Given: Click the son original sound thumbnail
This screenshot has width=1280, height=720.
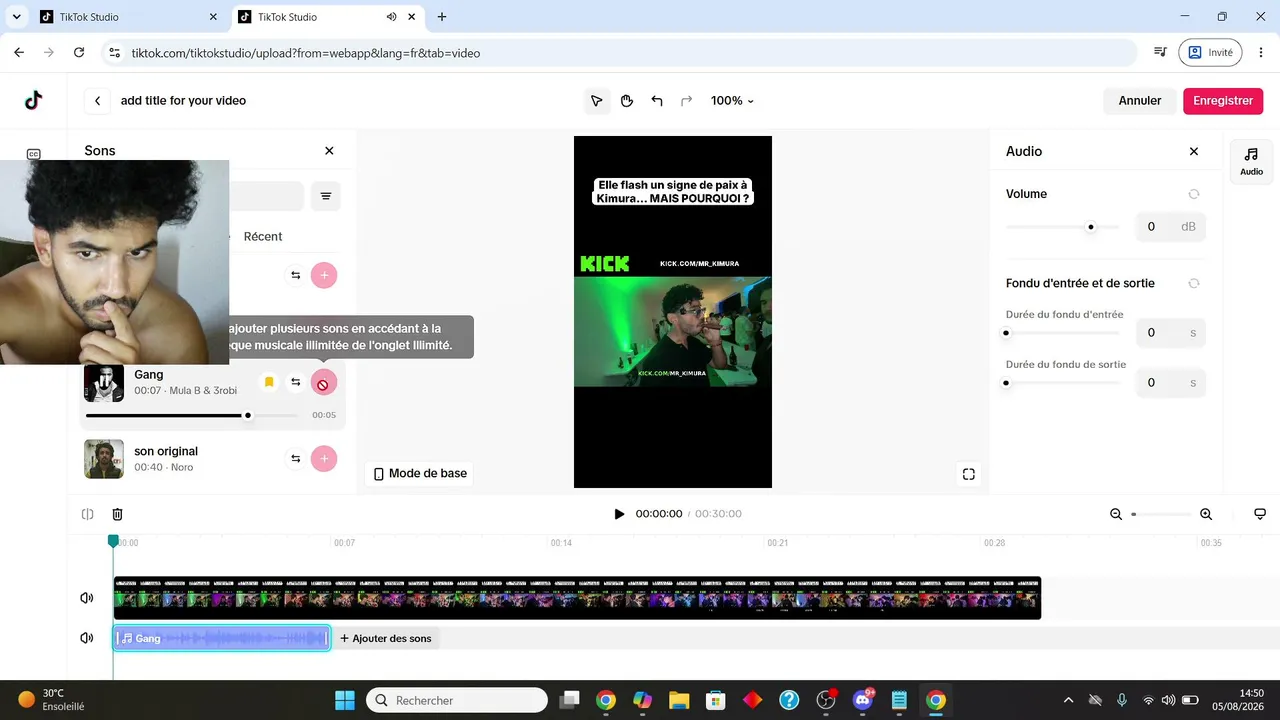Looking at the screenshot, I should [104, 459].
